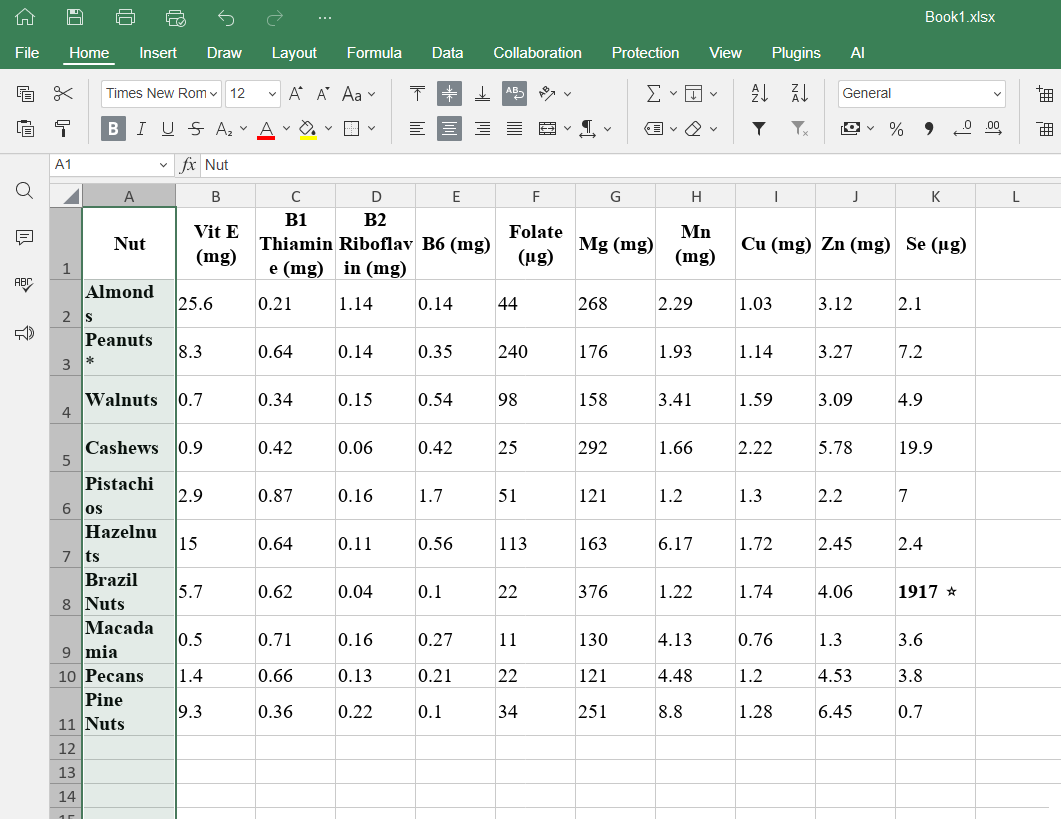Switch to the Insert tab

point(158,53)
